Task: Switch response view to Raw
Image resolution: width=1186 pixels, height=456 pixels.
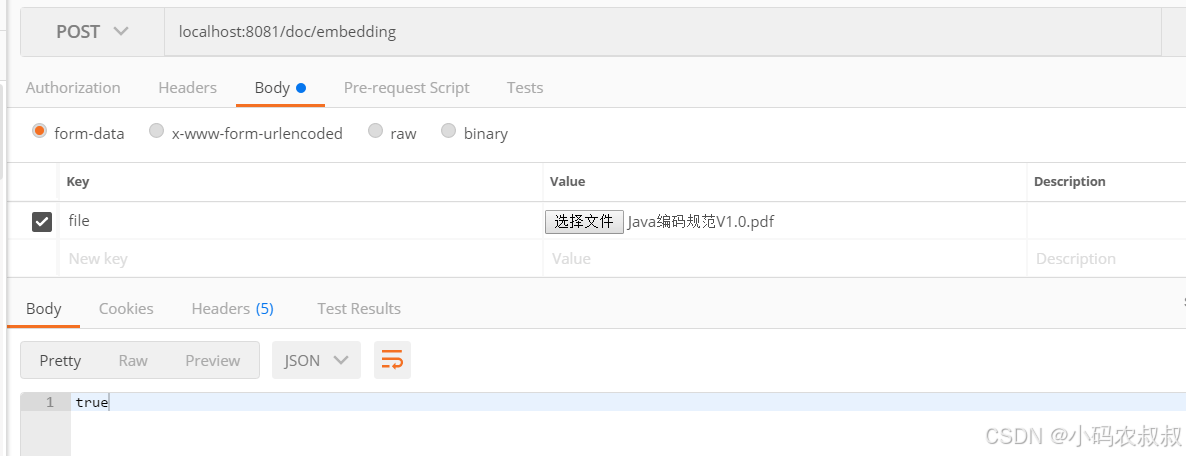Action: tap(133, 360)
